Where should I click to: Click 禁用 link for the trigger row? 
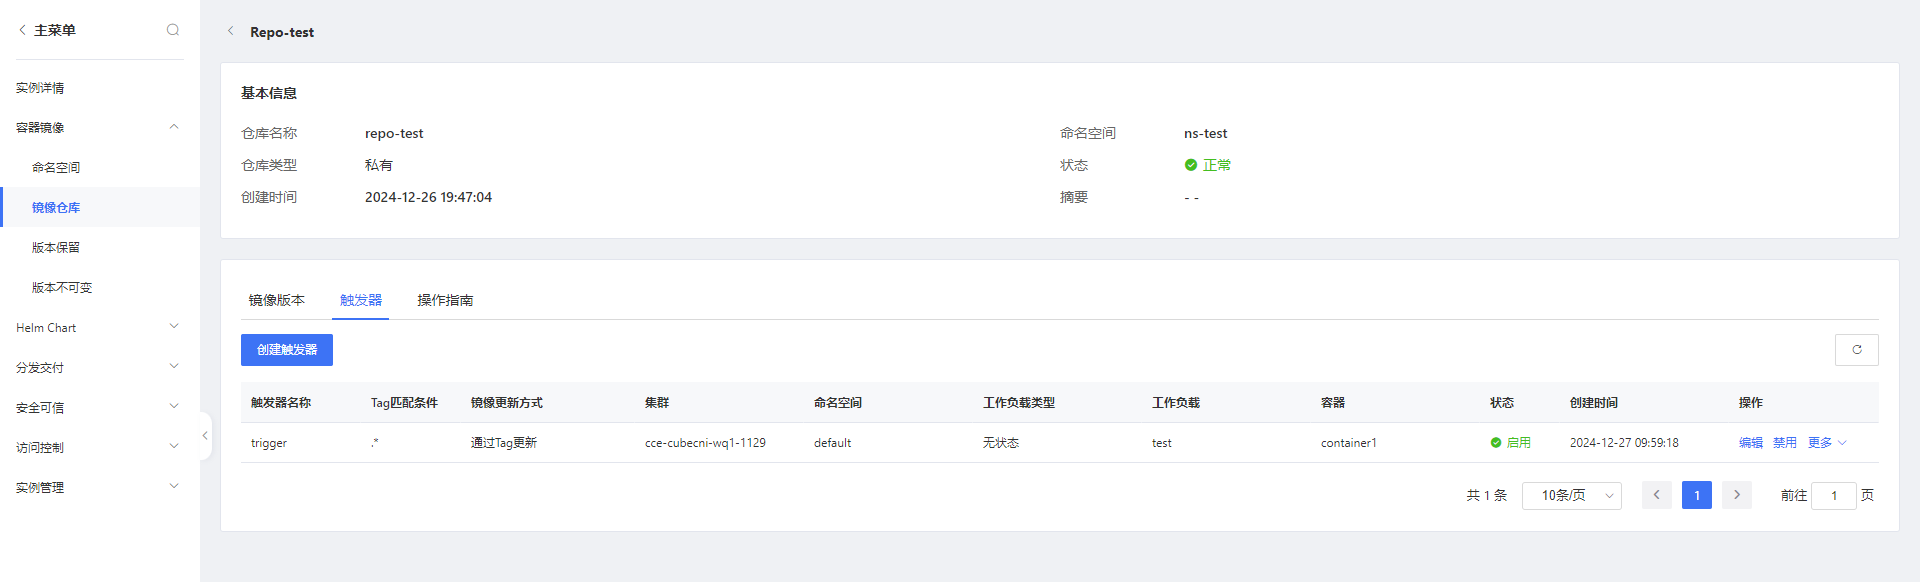[x=1785, y=443]
